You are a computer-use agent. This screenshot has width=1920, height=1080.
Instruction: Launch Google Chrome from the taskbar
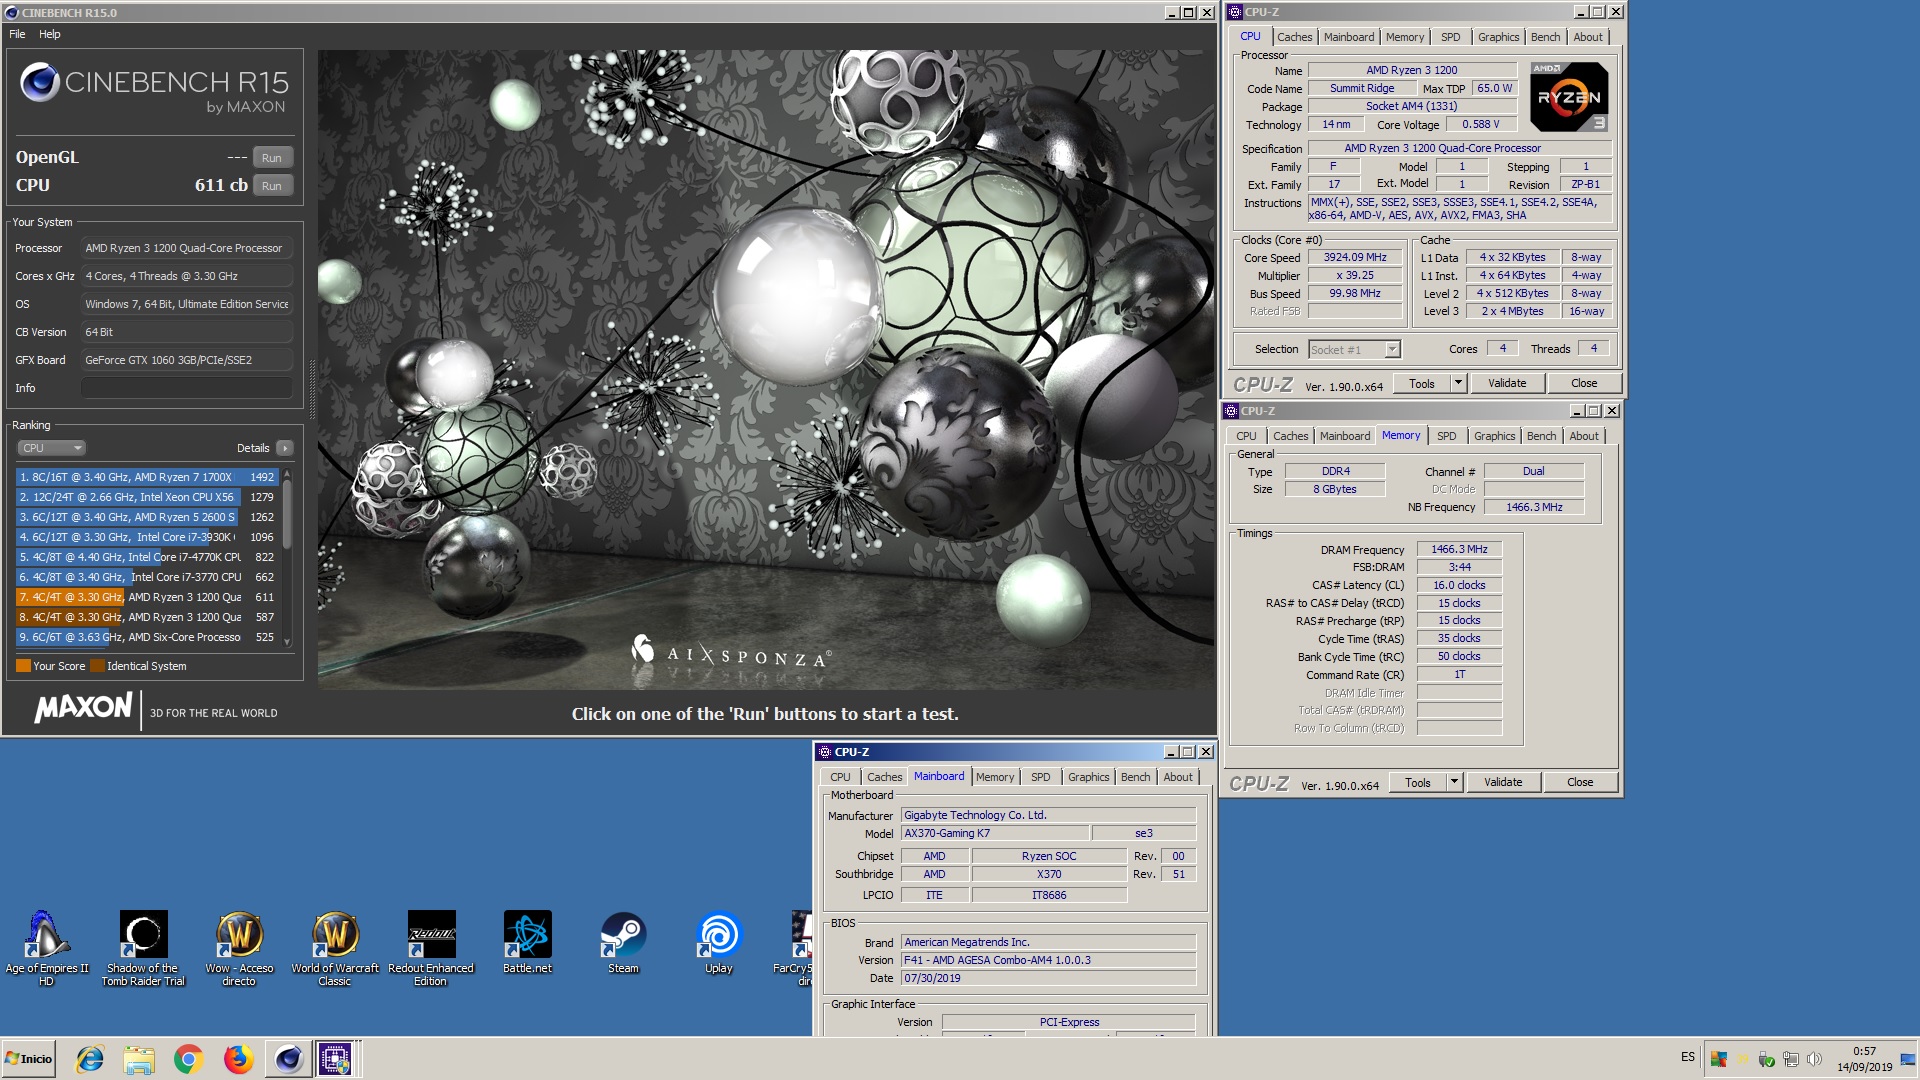coord(188,1059)
